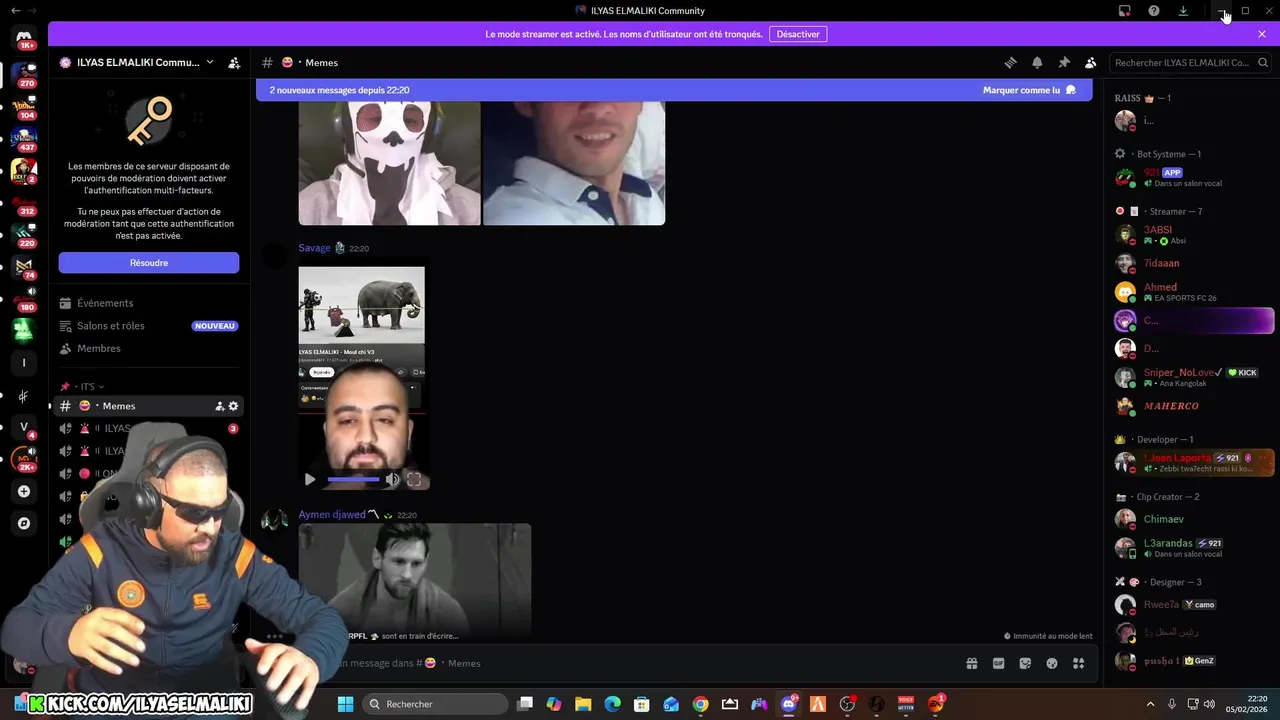Select member Sniper_NoLove
The height and width of the screenshot is (720, 1280).
[1194, 377]
